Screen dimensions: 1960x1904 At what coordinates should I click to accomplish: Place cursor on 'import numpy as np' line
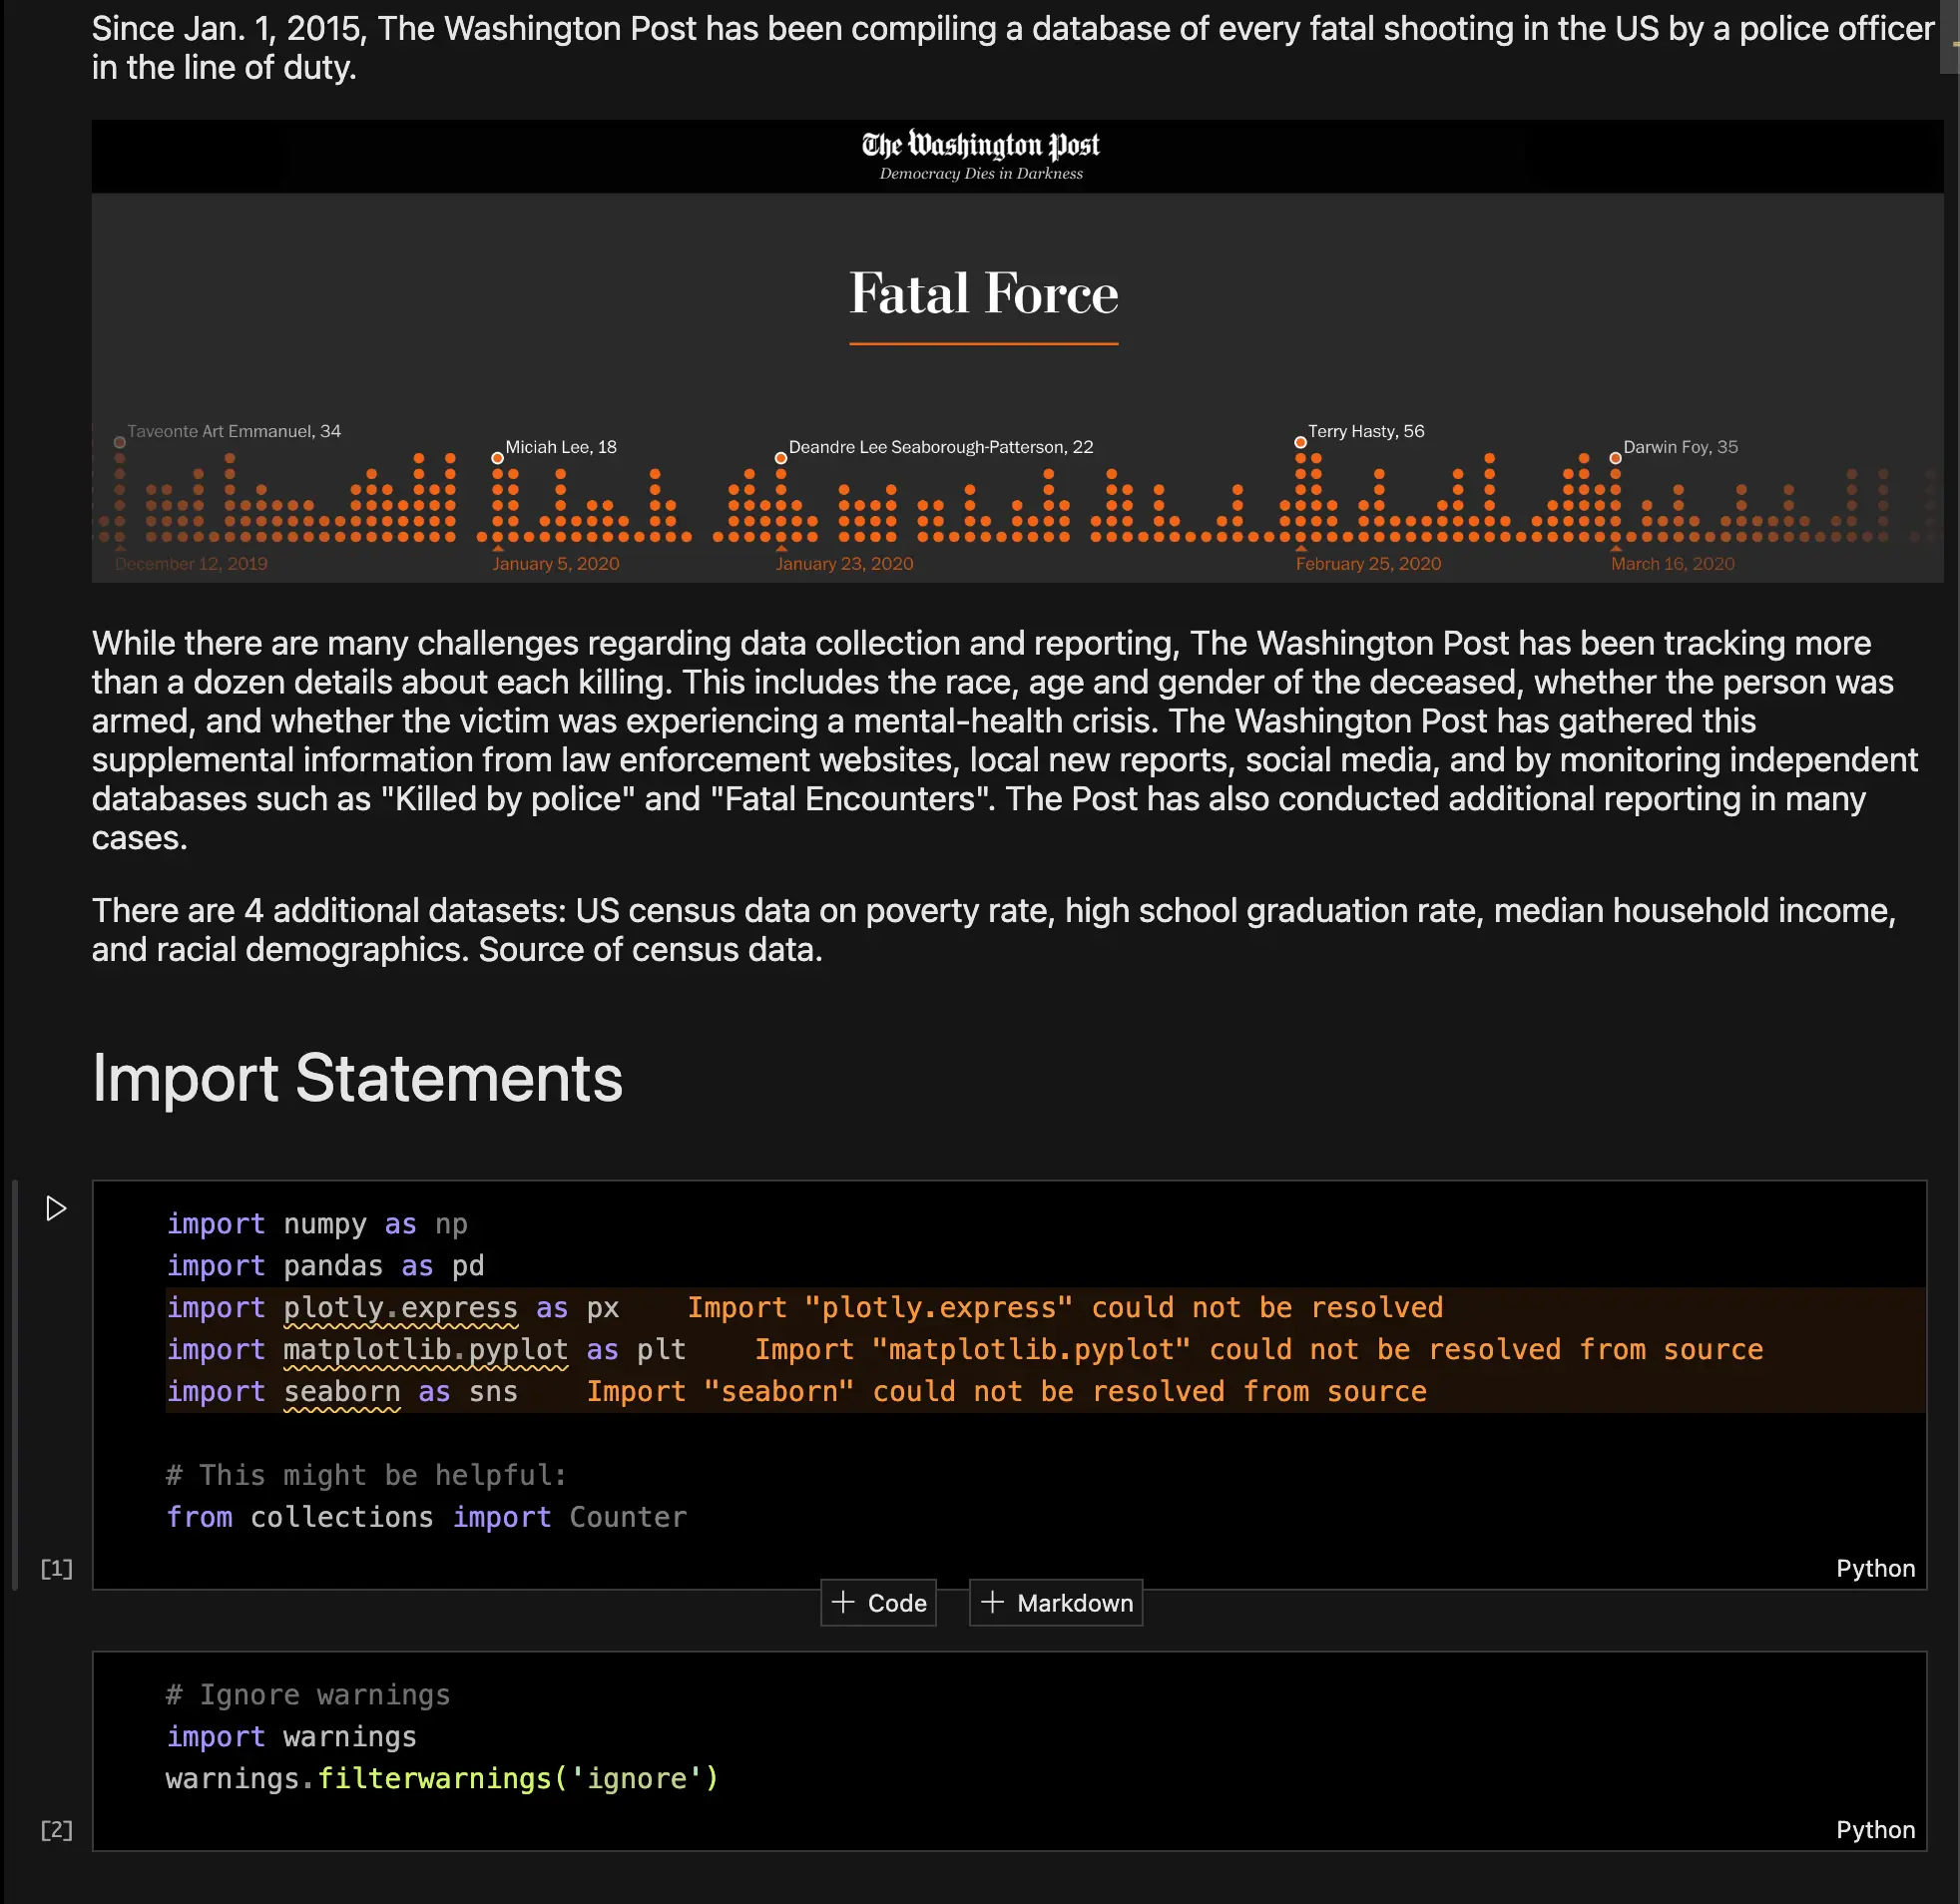pyautogui.click(x=317, y=1224)
